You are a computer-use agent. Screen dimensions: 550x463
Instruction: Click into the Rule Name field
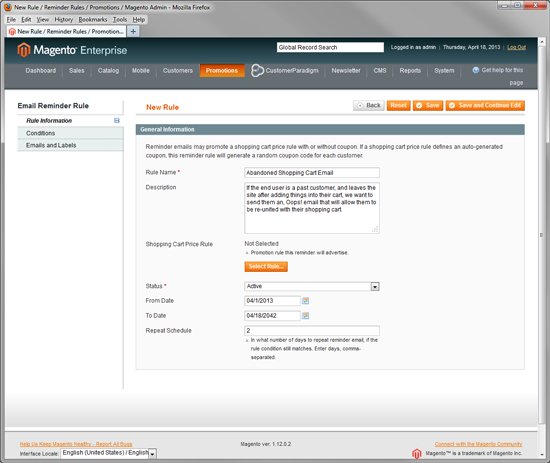point(312,173)
